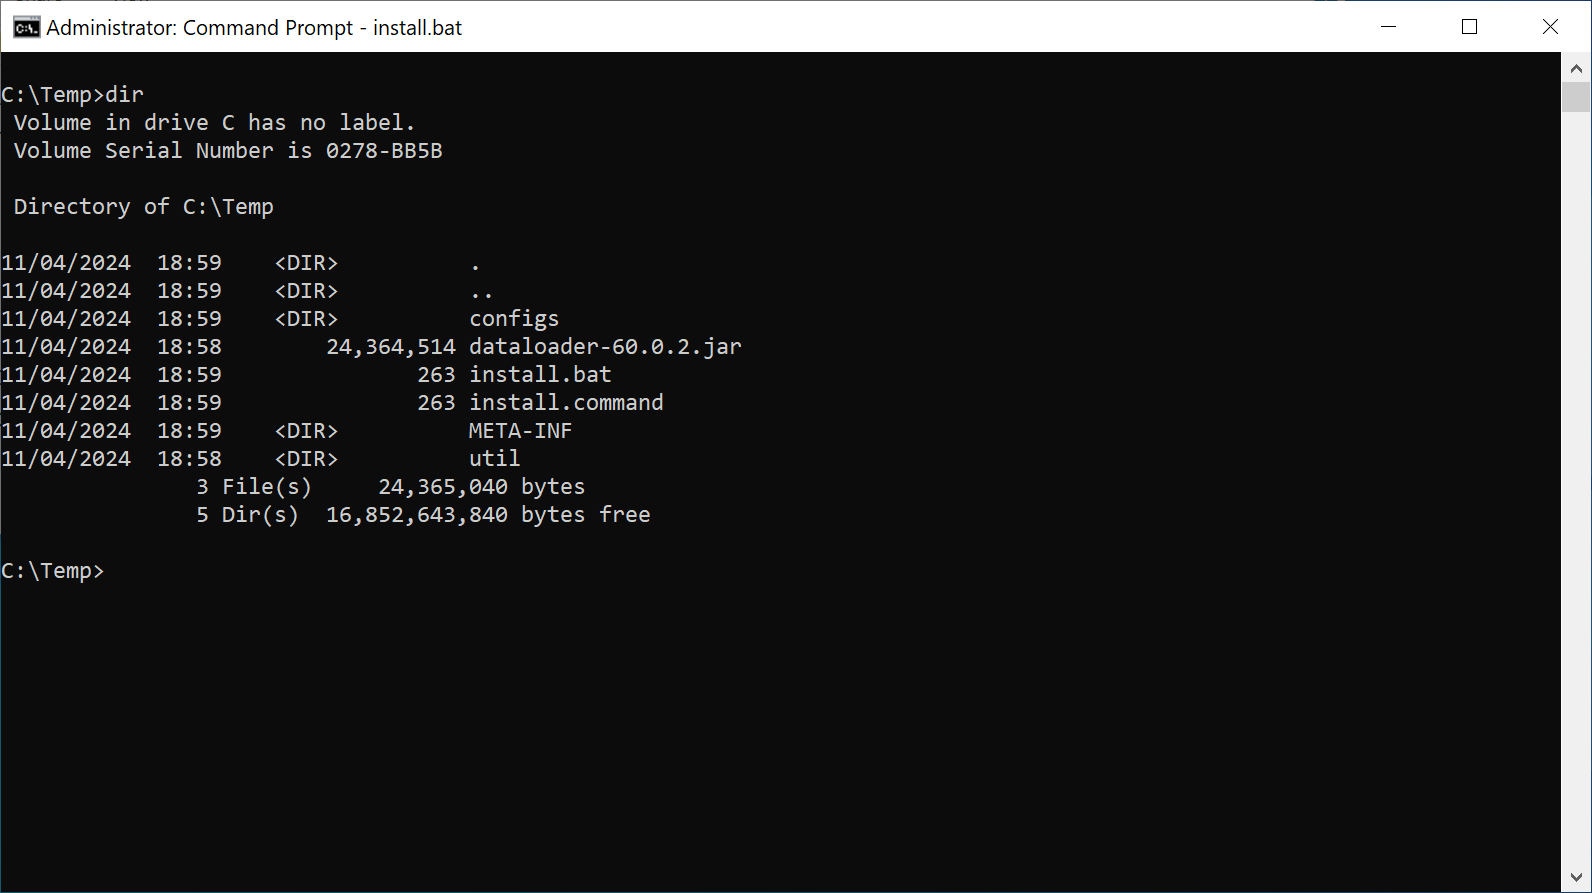Click the dataloader-60.0.2.jar filename
The height and width of the screenshot is (893, 1592).
coord(605,347)
